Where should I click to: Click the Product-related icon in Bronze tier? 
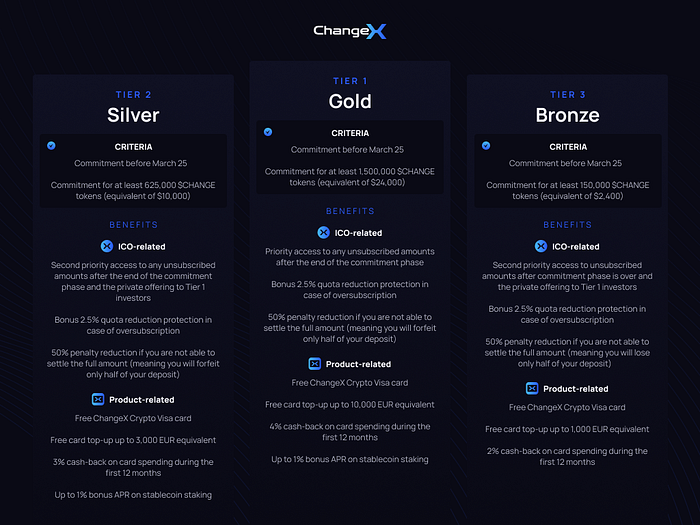[x=532, y=388]
